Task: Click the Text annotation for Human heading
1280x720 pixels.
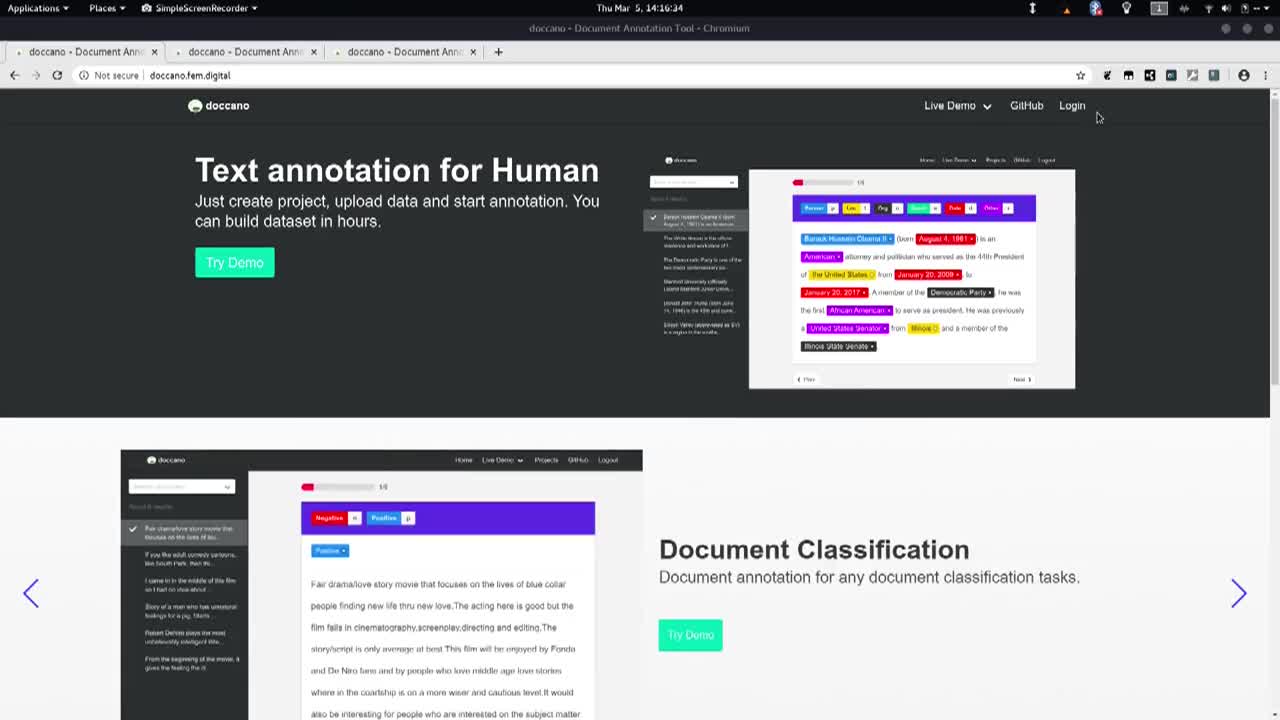Action: (396, 170)
